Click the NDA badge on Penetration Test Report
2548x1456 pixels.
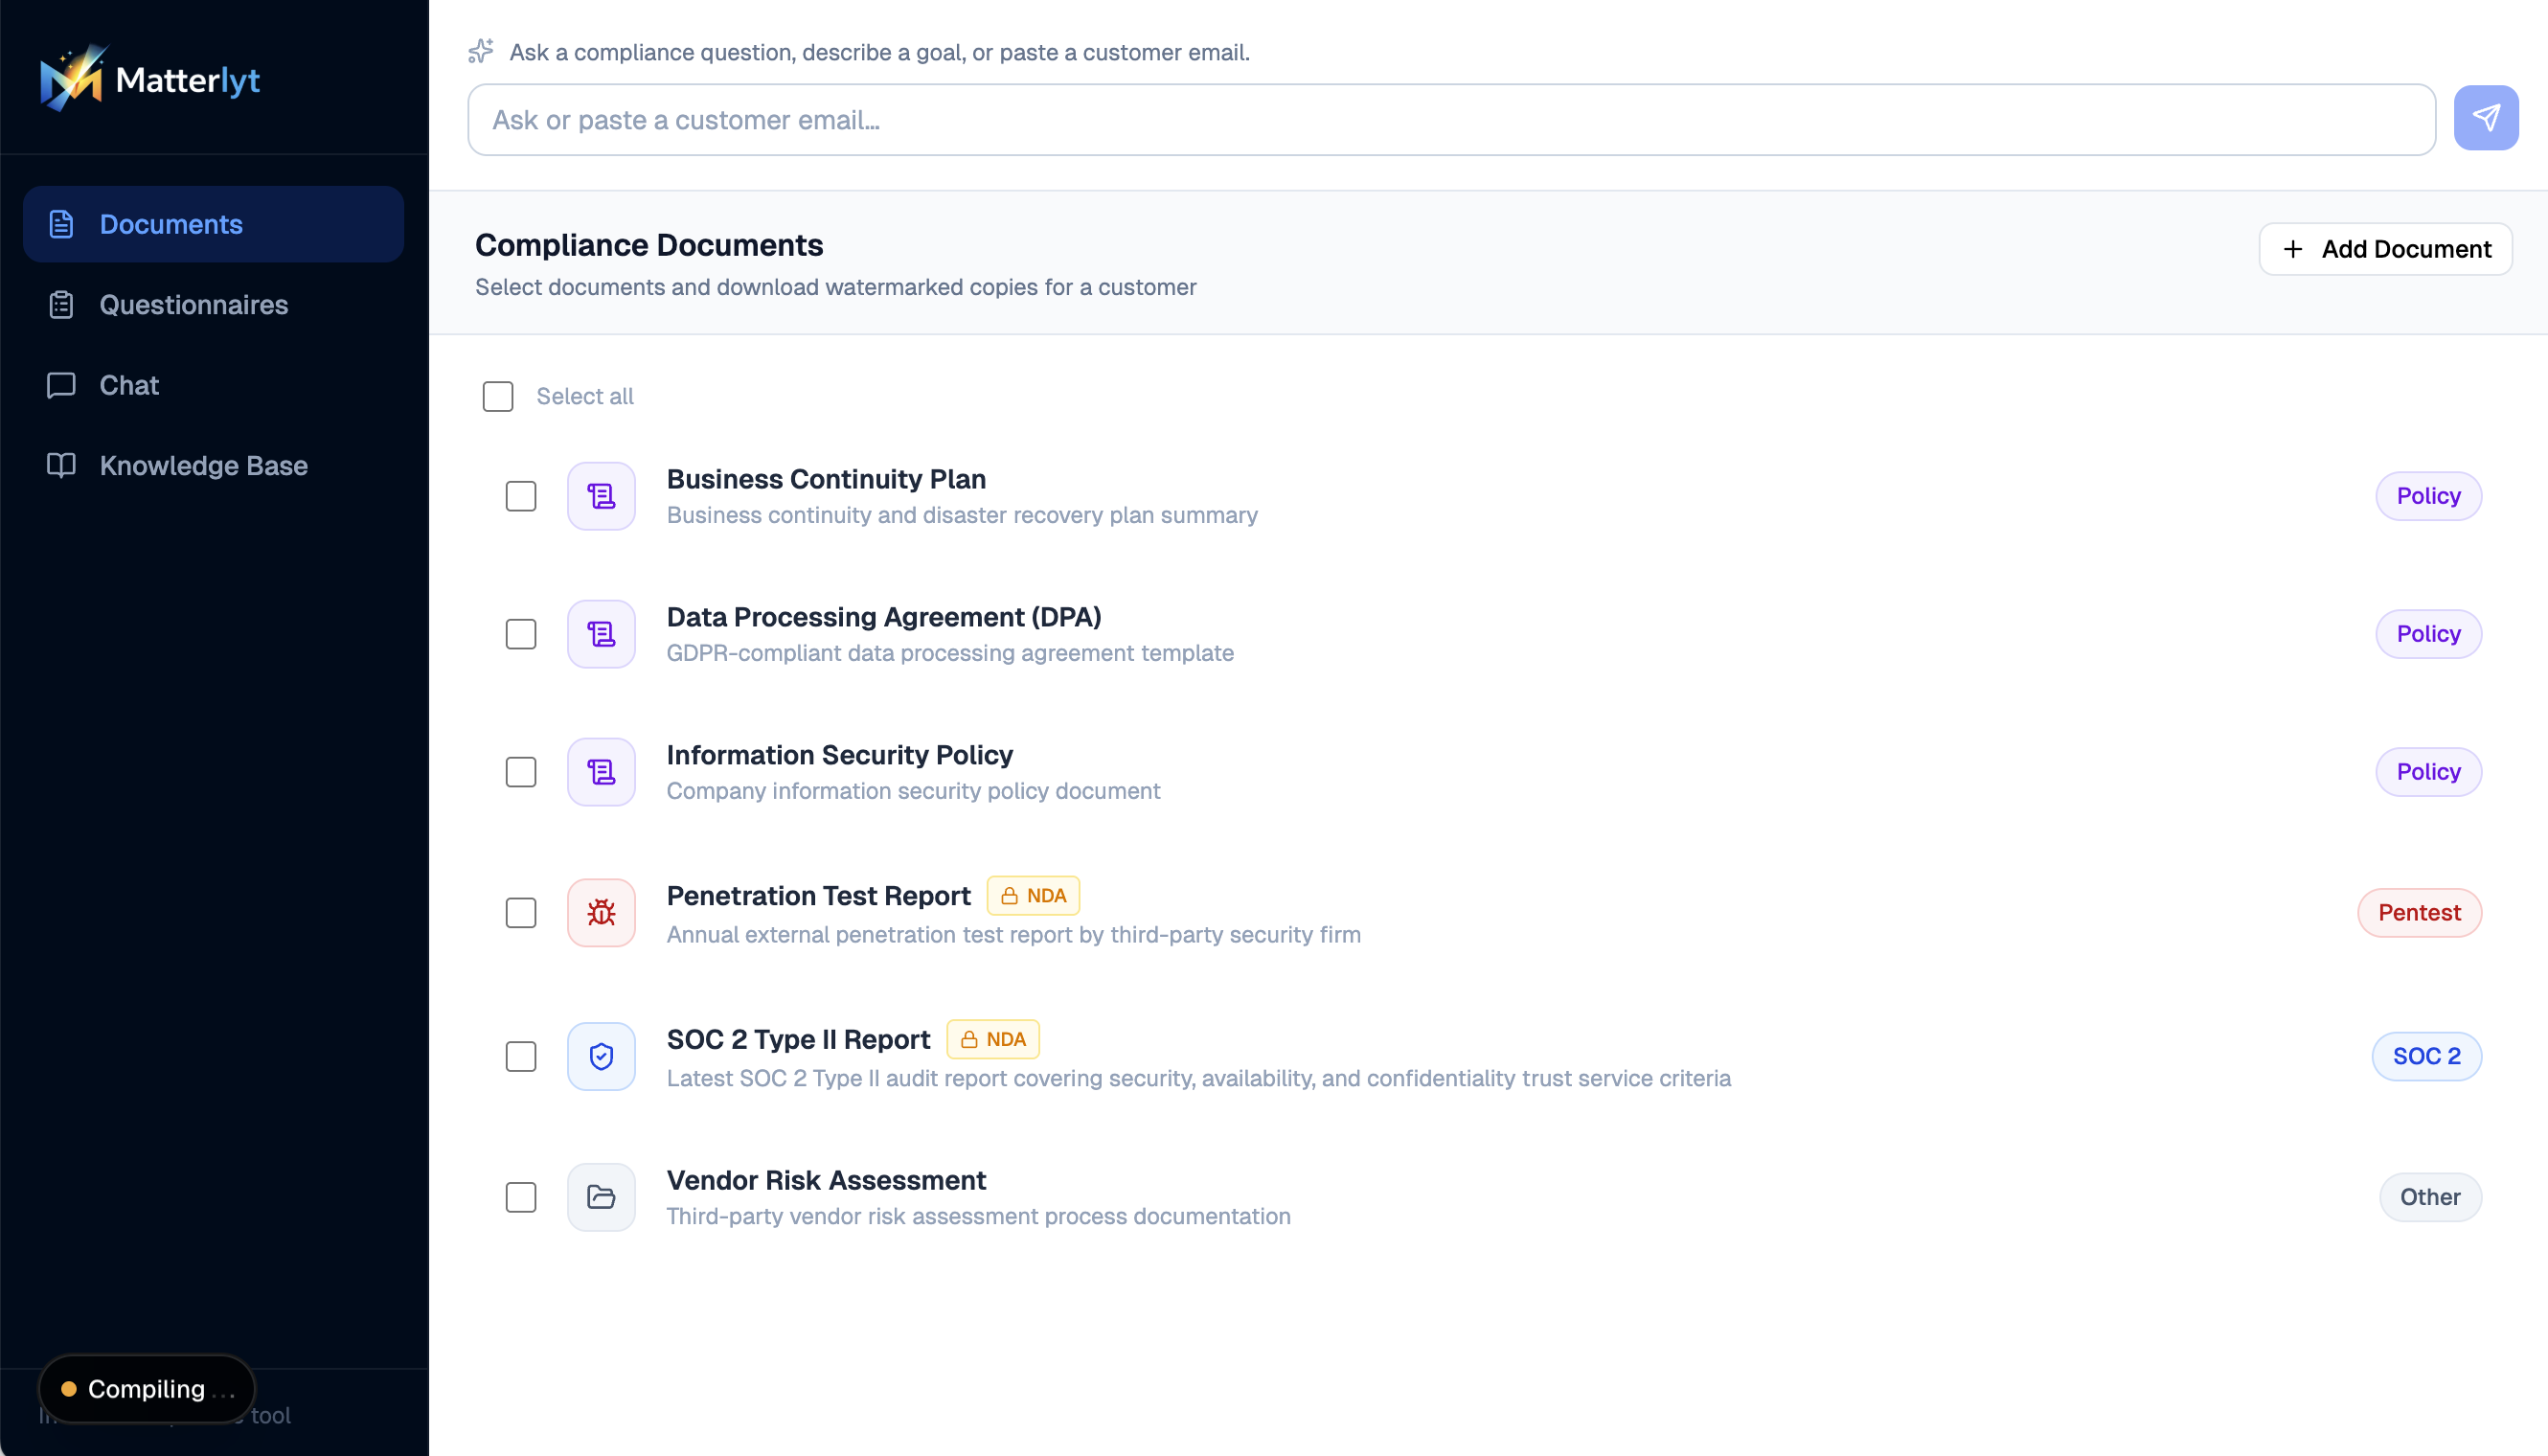pyautogui.click(x=1033, y=895)
